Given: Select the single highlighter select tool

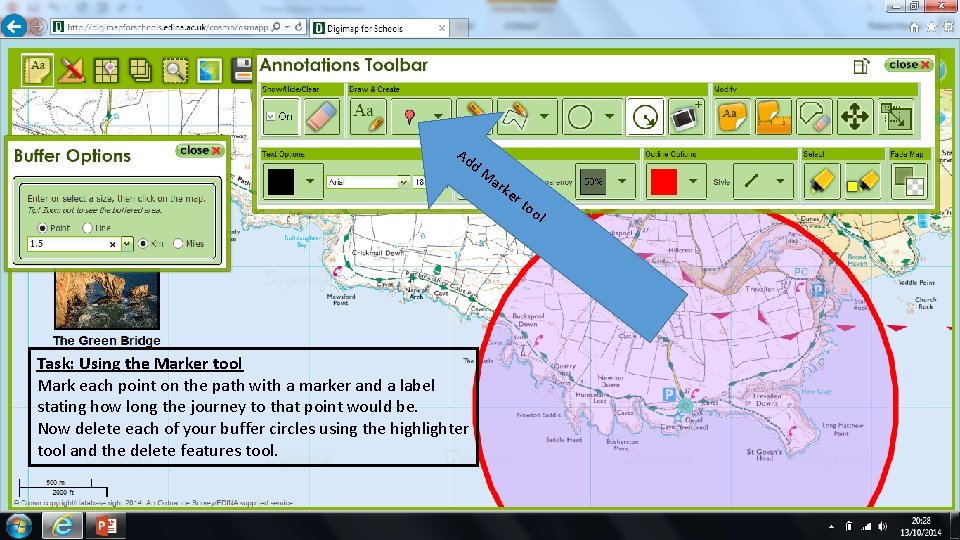Looking at the screenshot, I should 821,182.
